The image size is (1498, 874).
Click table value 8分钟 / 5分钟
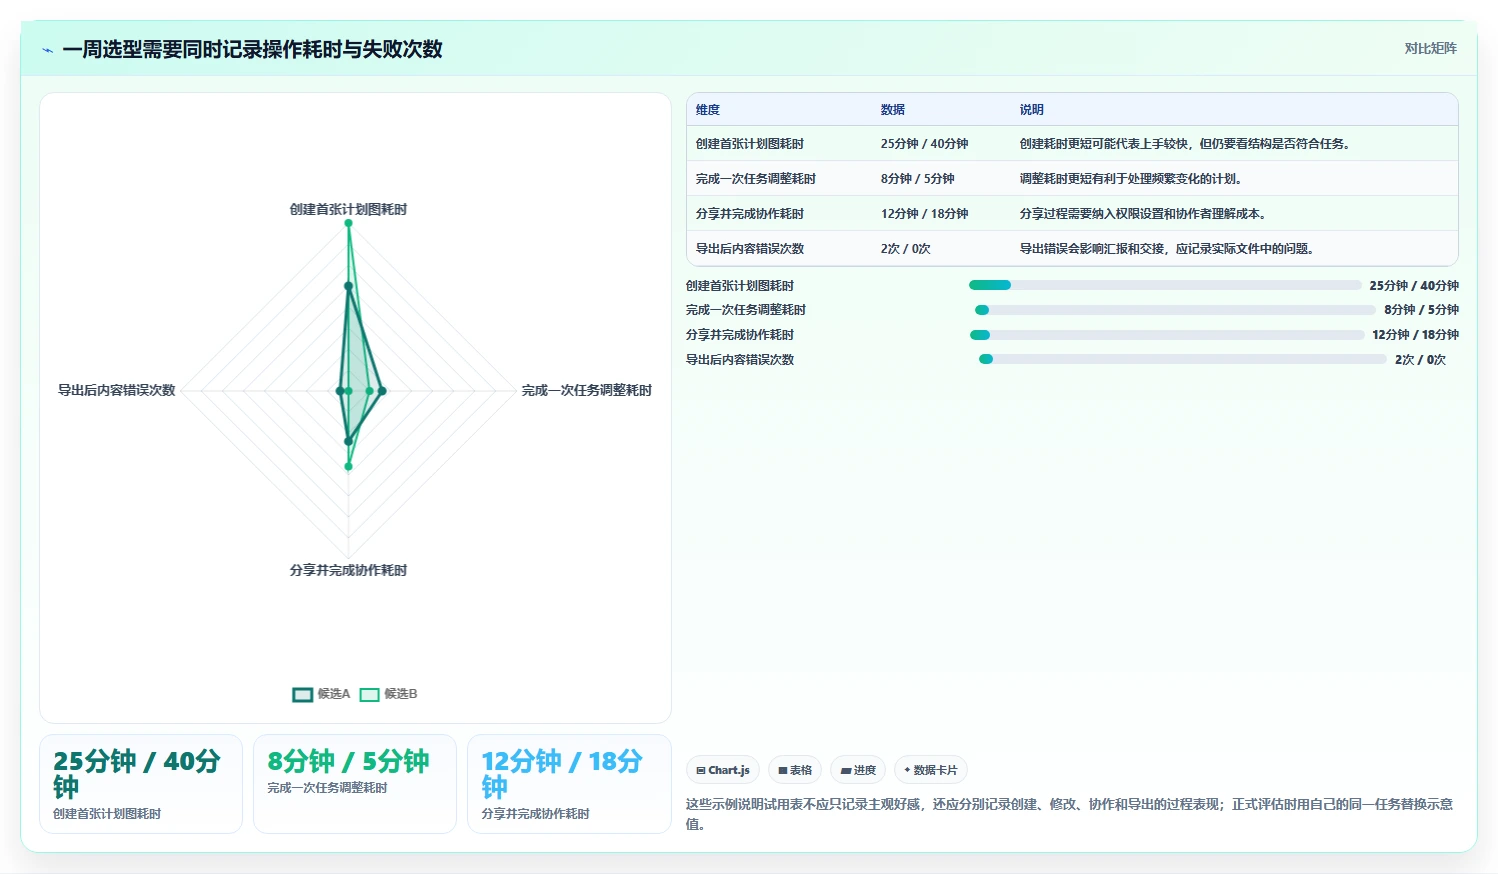(x=918, y=179)
